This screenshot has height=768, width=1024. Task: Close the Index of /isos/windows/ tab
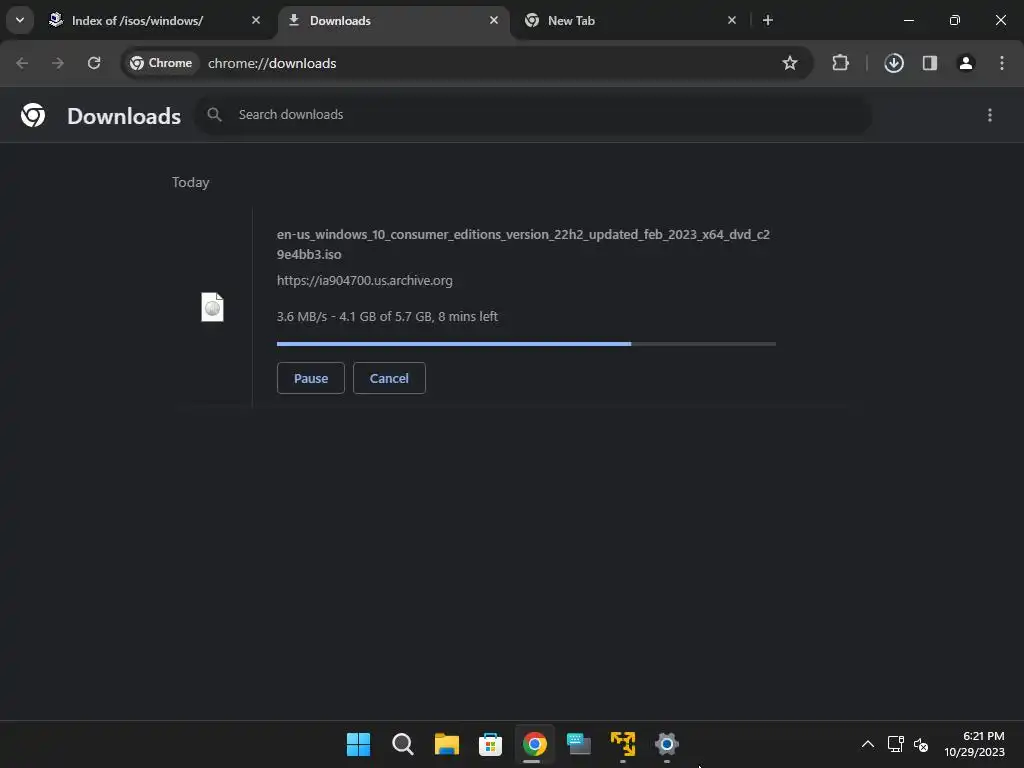click(256, 20)
